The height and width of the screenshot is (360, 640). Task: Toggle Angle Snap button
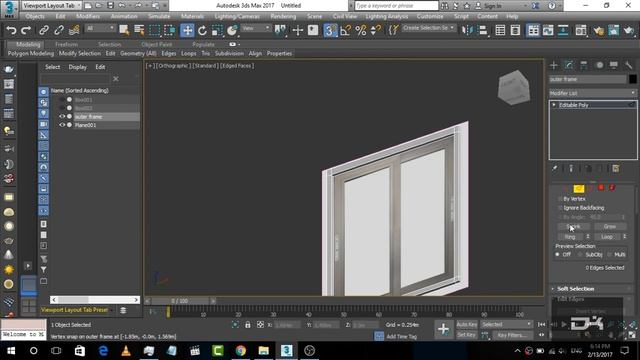(x=346, y=30)
